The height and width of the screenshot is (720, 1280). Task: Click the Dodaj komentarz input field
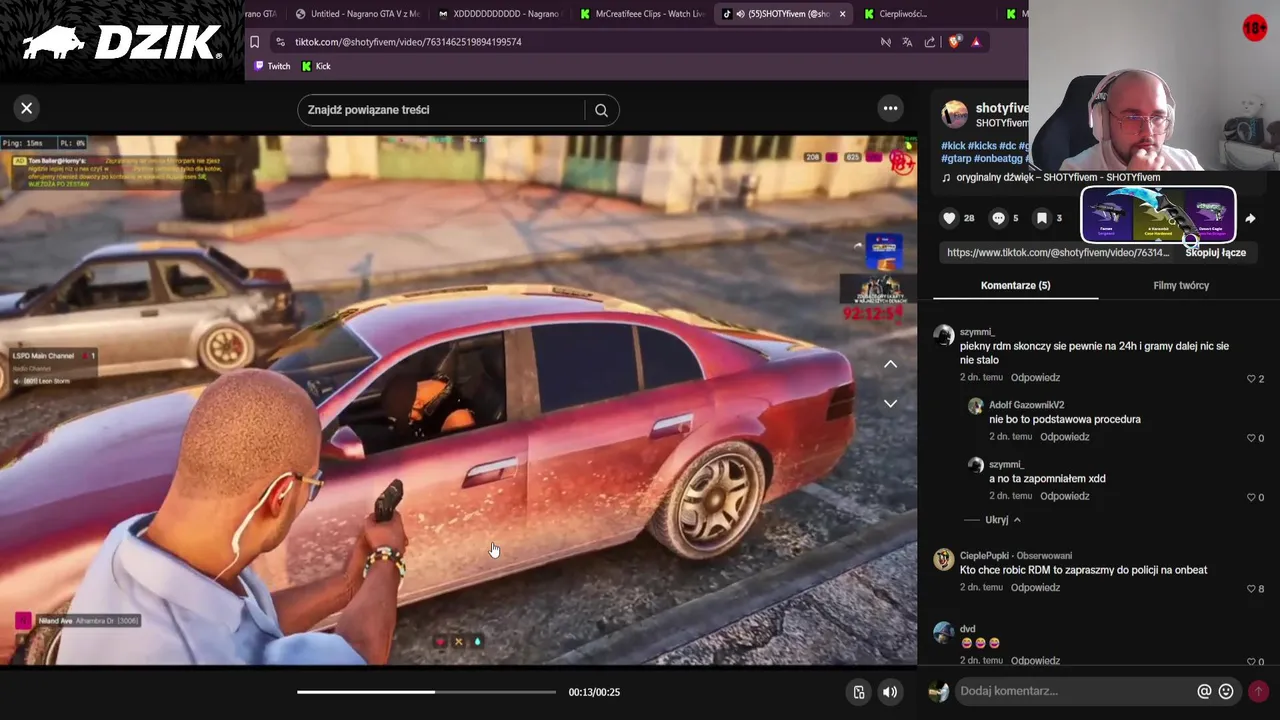point(1075,691)
